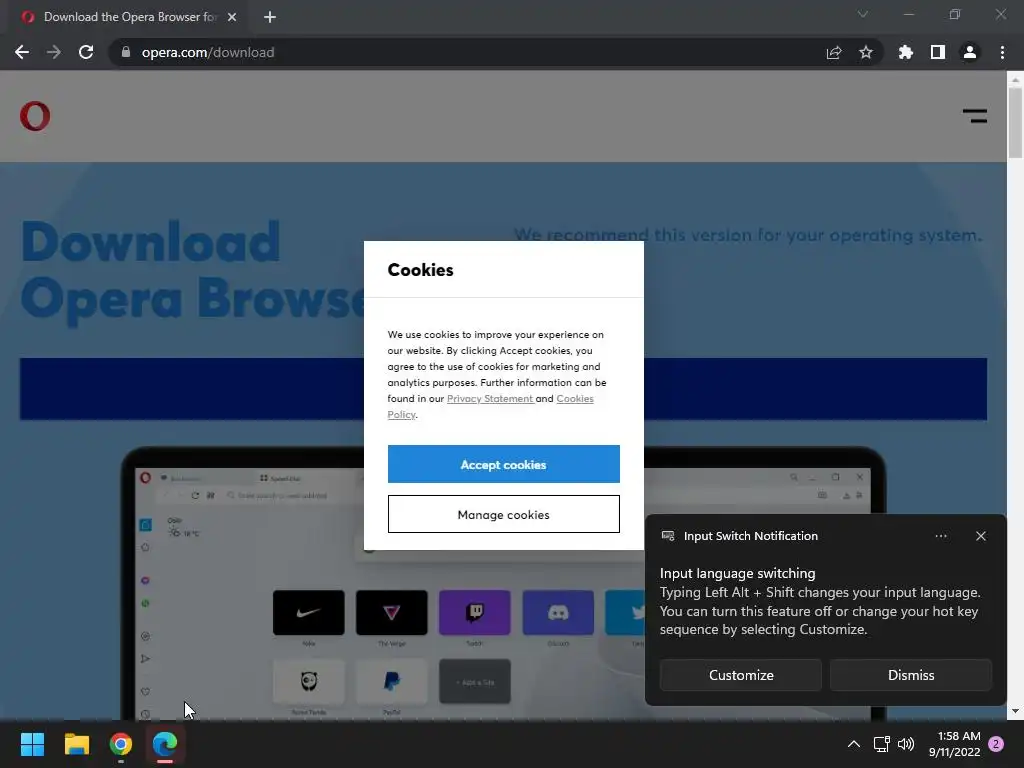Click the PayPal speed dial thumbnail
Screen dimensions: 1024x768
coord(392,682)
